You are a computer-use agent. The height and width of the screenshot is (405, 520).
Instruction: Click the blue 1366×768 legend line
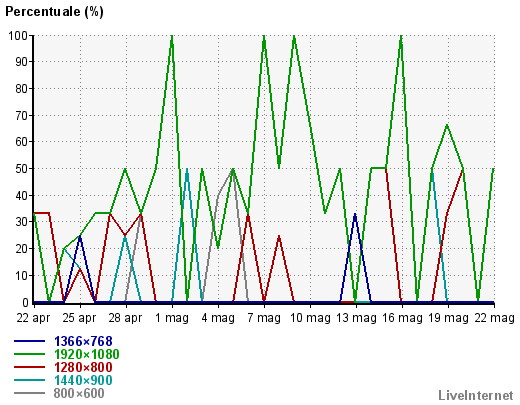coord(29,341)
